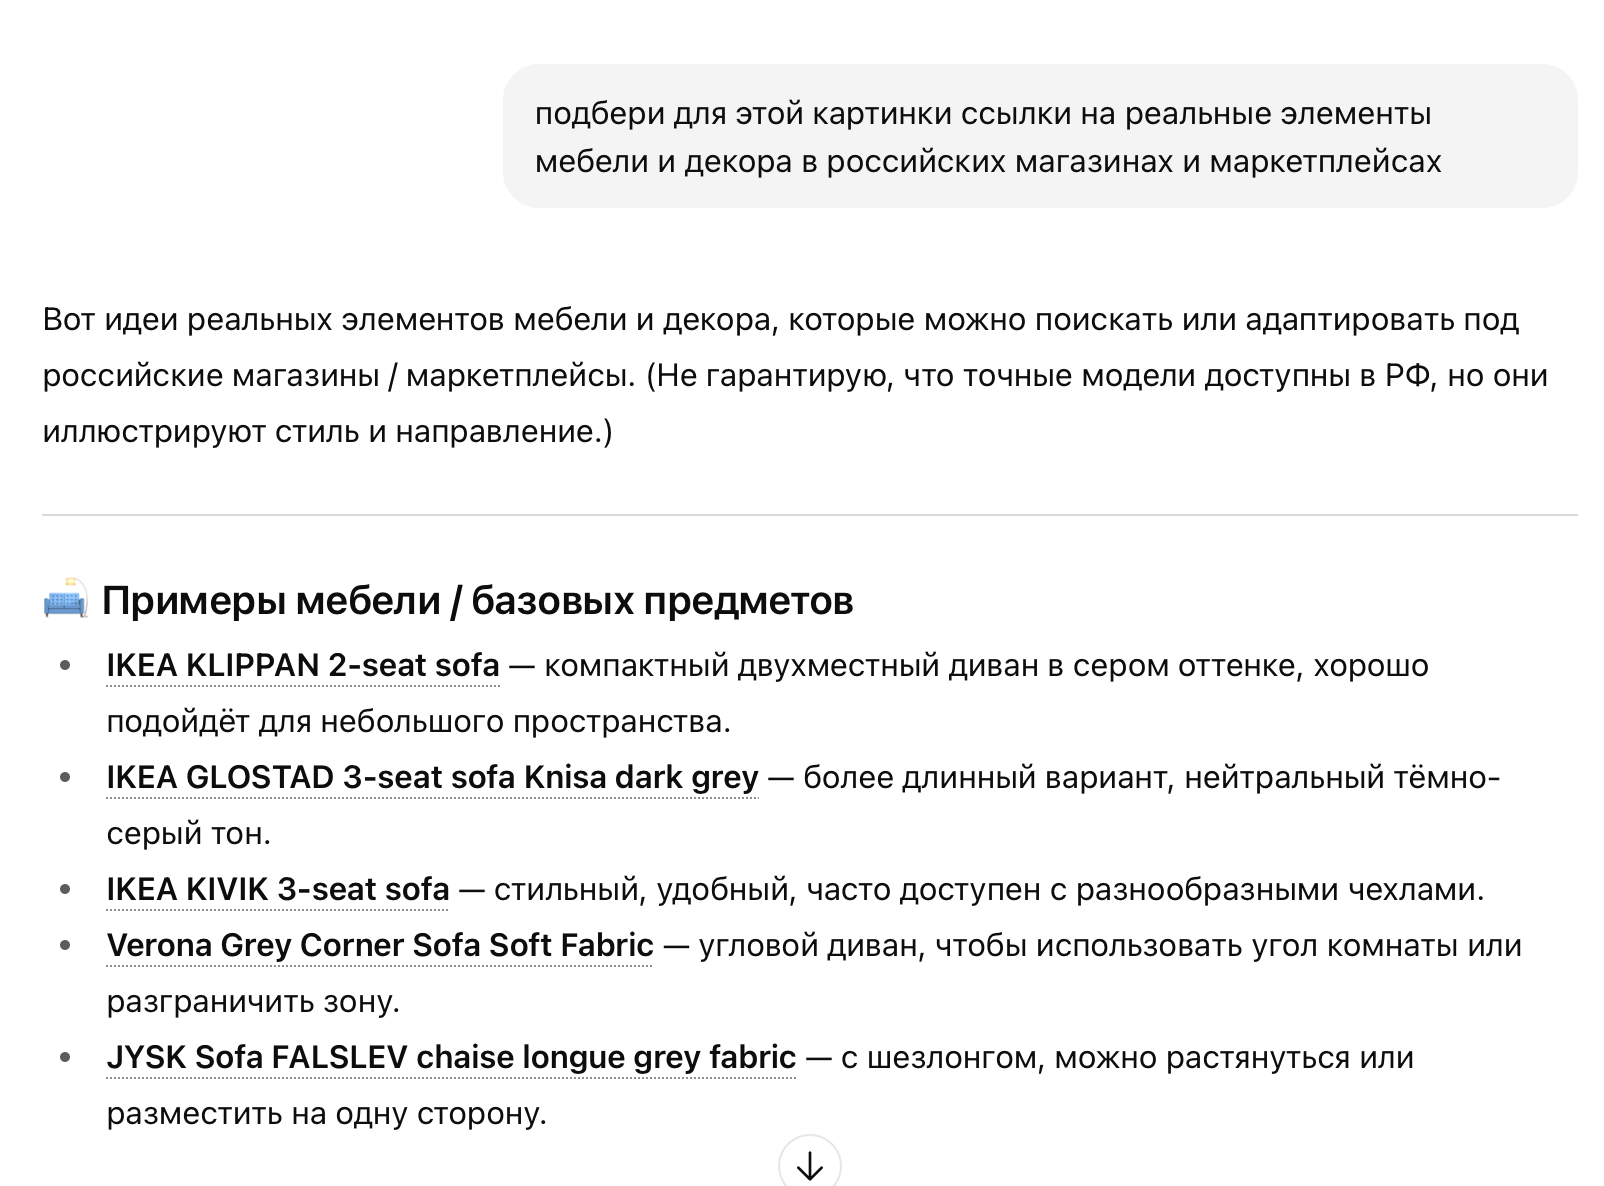Click the bullet point before IKEA KLIPPAN
The width and height of the screenshot is (1604, 1186).
click(66, 666)
